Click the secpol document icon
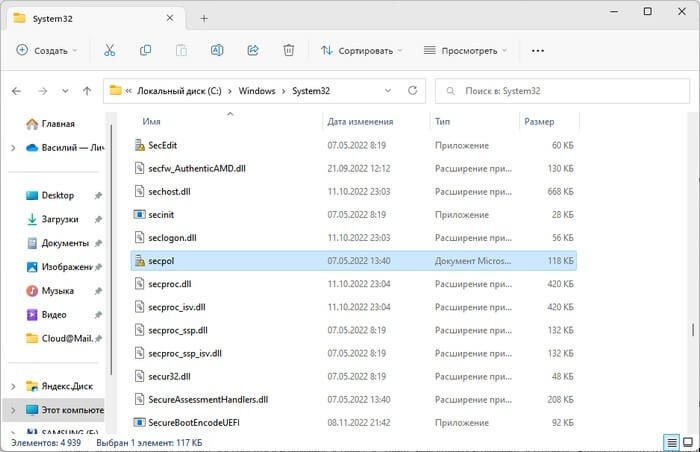 tap(140, 261)
